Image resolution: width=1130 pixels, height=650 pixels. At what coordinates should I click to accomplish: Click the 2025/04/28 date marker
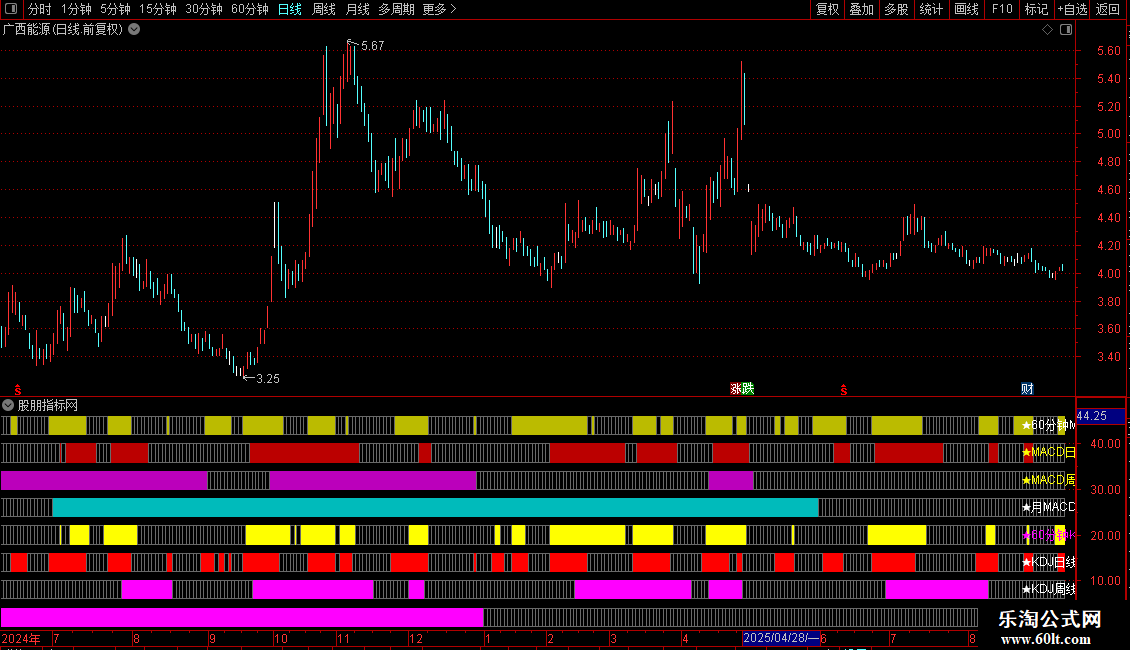[781, 638]
